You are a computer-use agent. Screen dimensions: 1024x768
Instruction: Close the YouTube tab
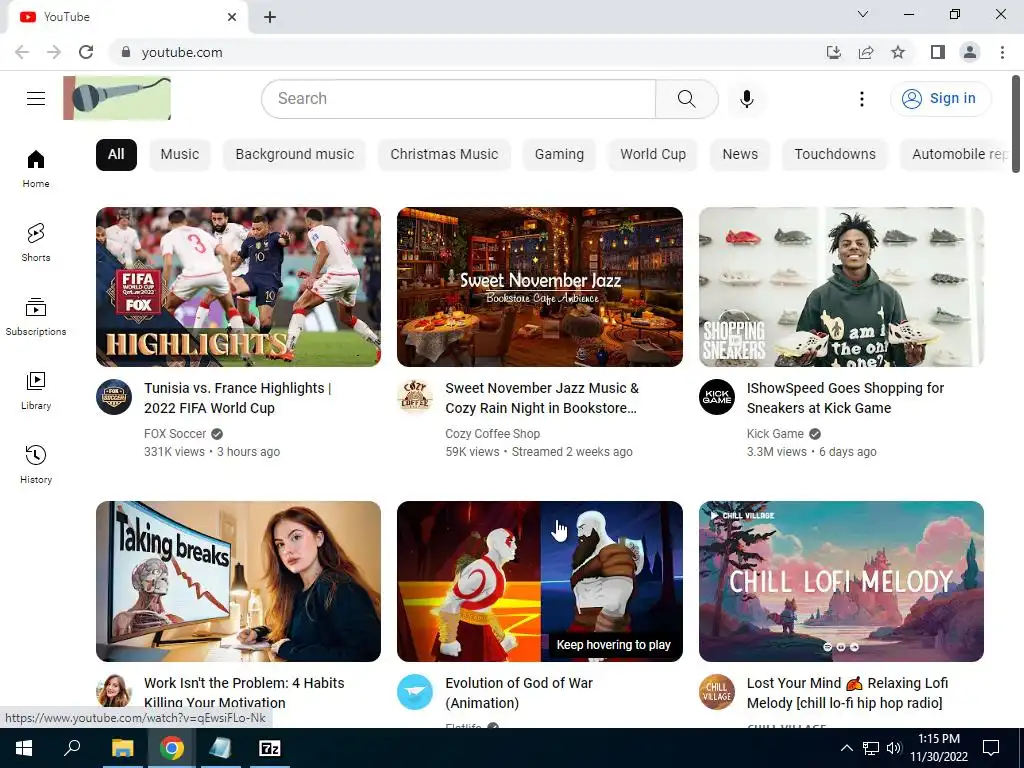pyautogui.click(x=232, y=17)
